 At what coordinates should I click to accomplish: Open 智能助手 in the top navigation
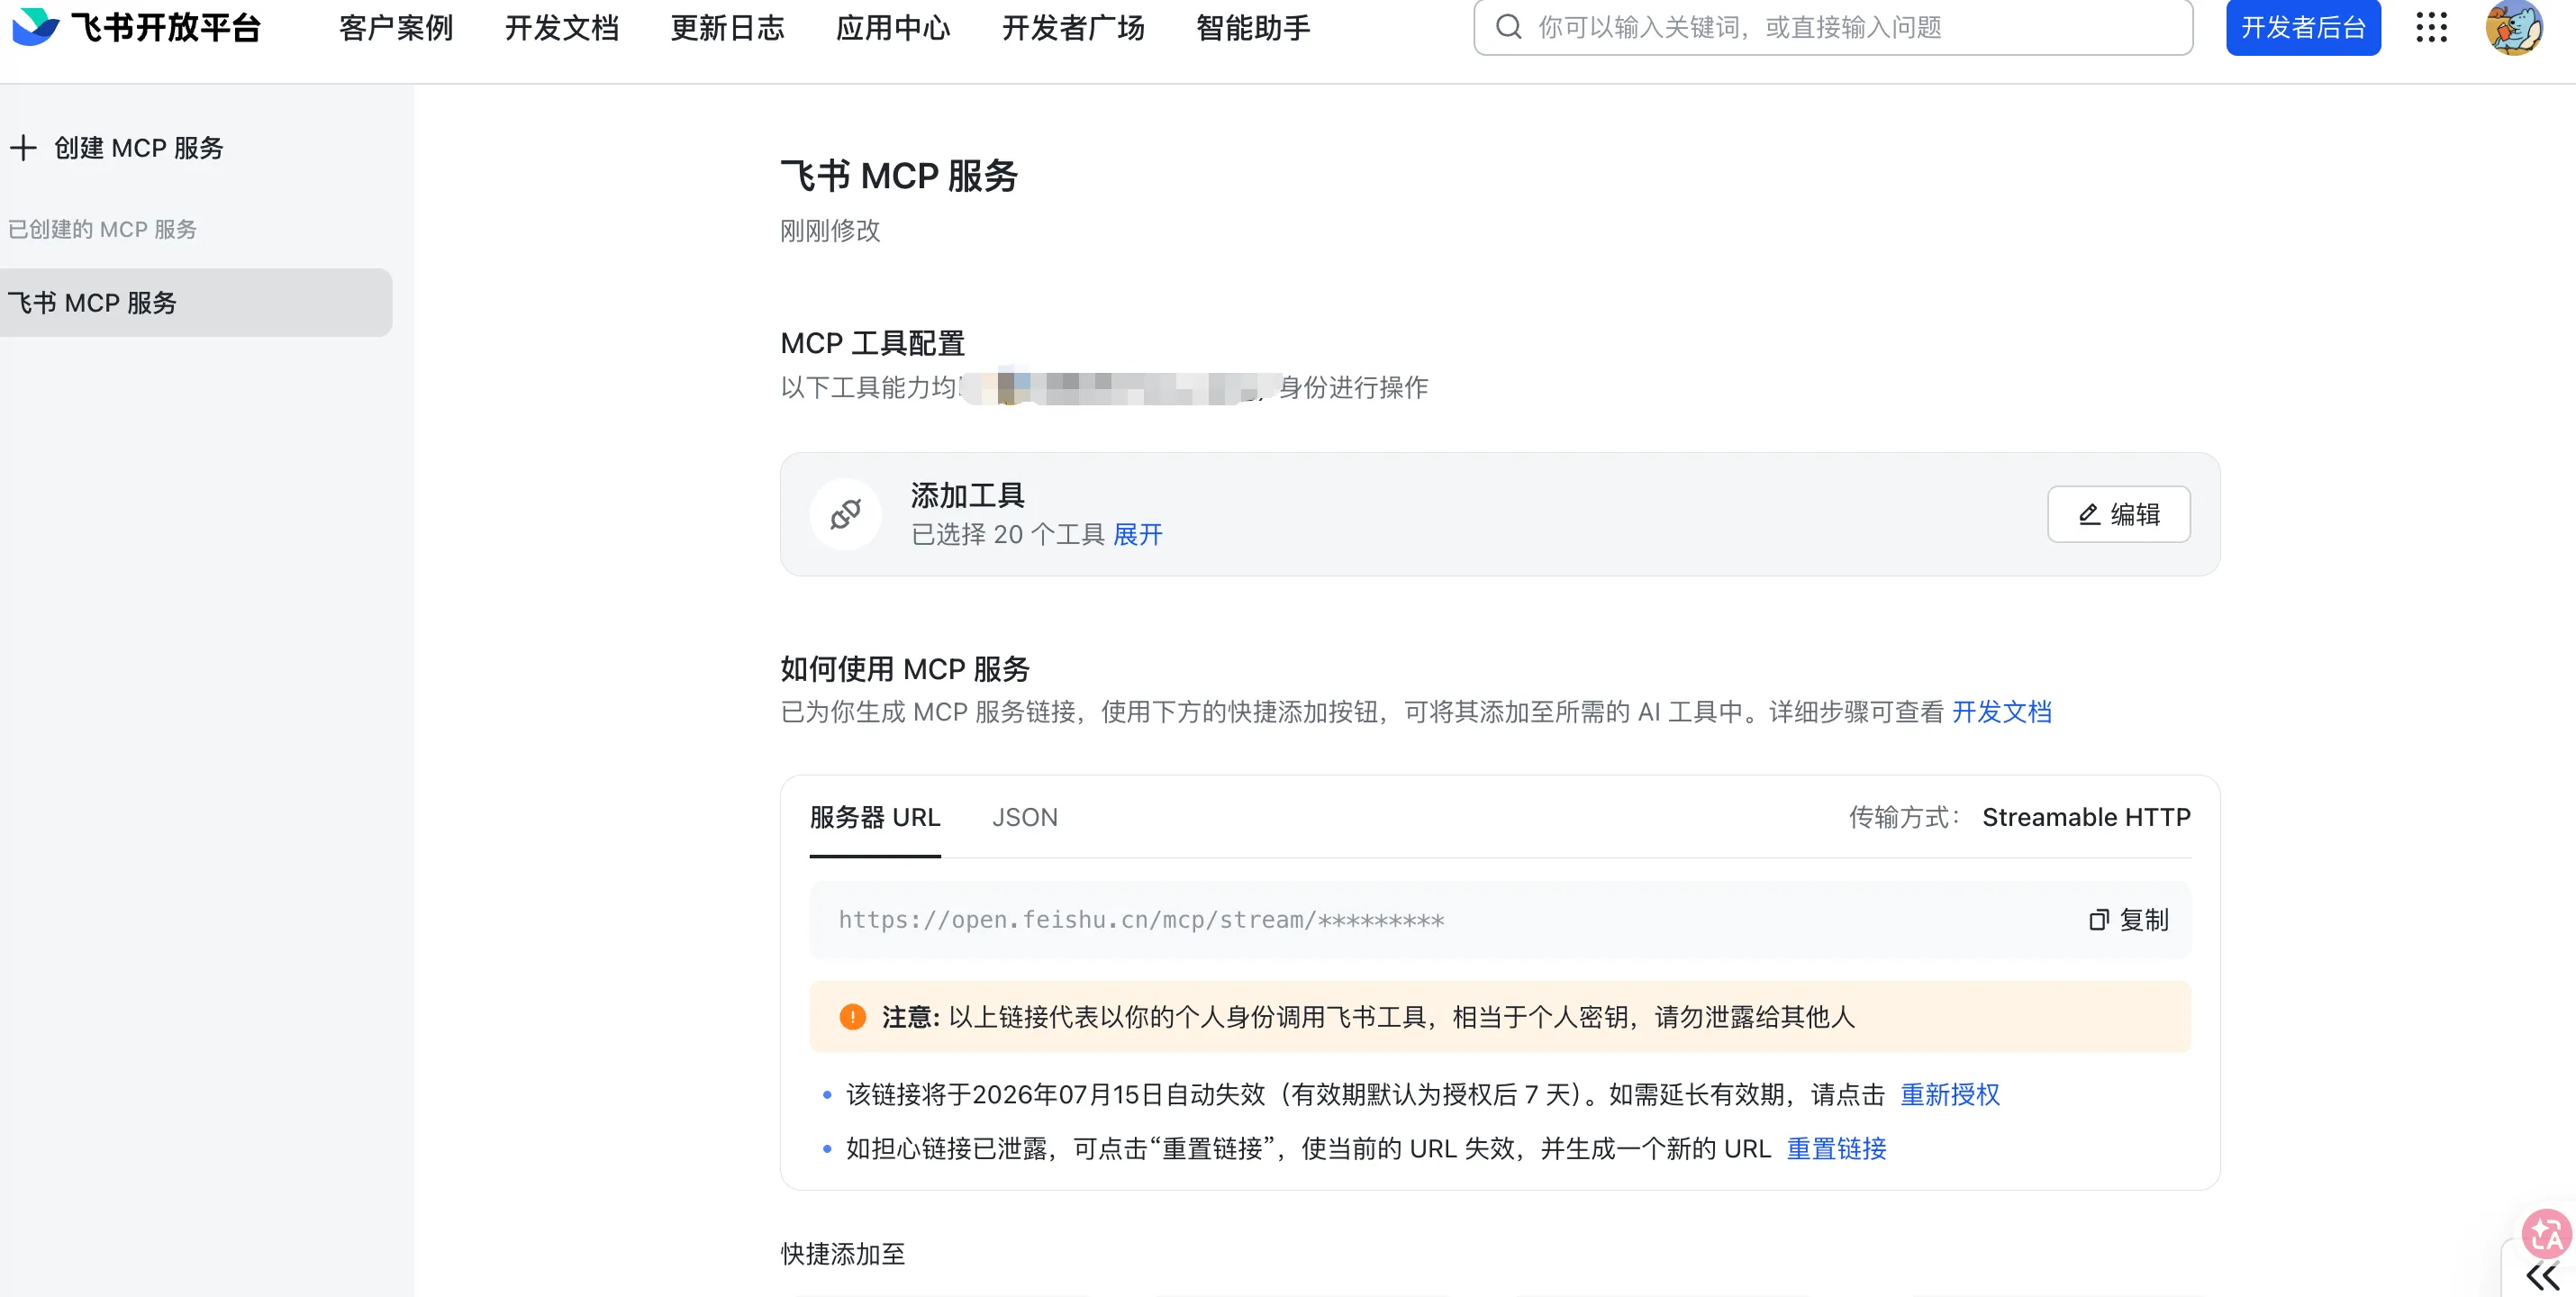tap(1253, 28)
